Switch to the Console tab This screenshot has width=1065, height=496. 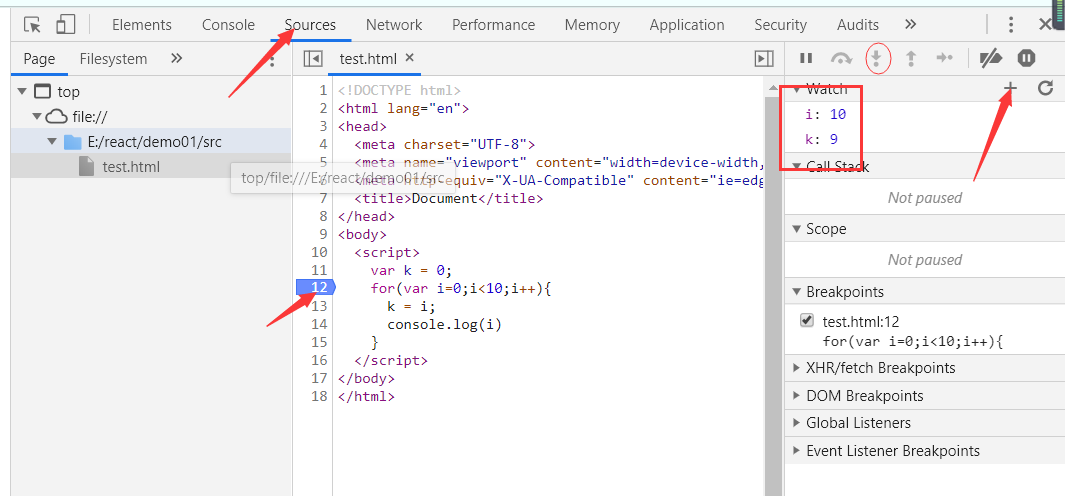(x=228, y=25)
